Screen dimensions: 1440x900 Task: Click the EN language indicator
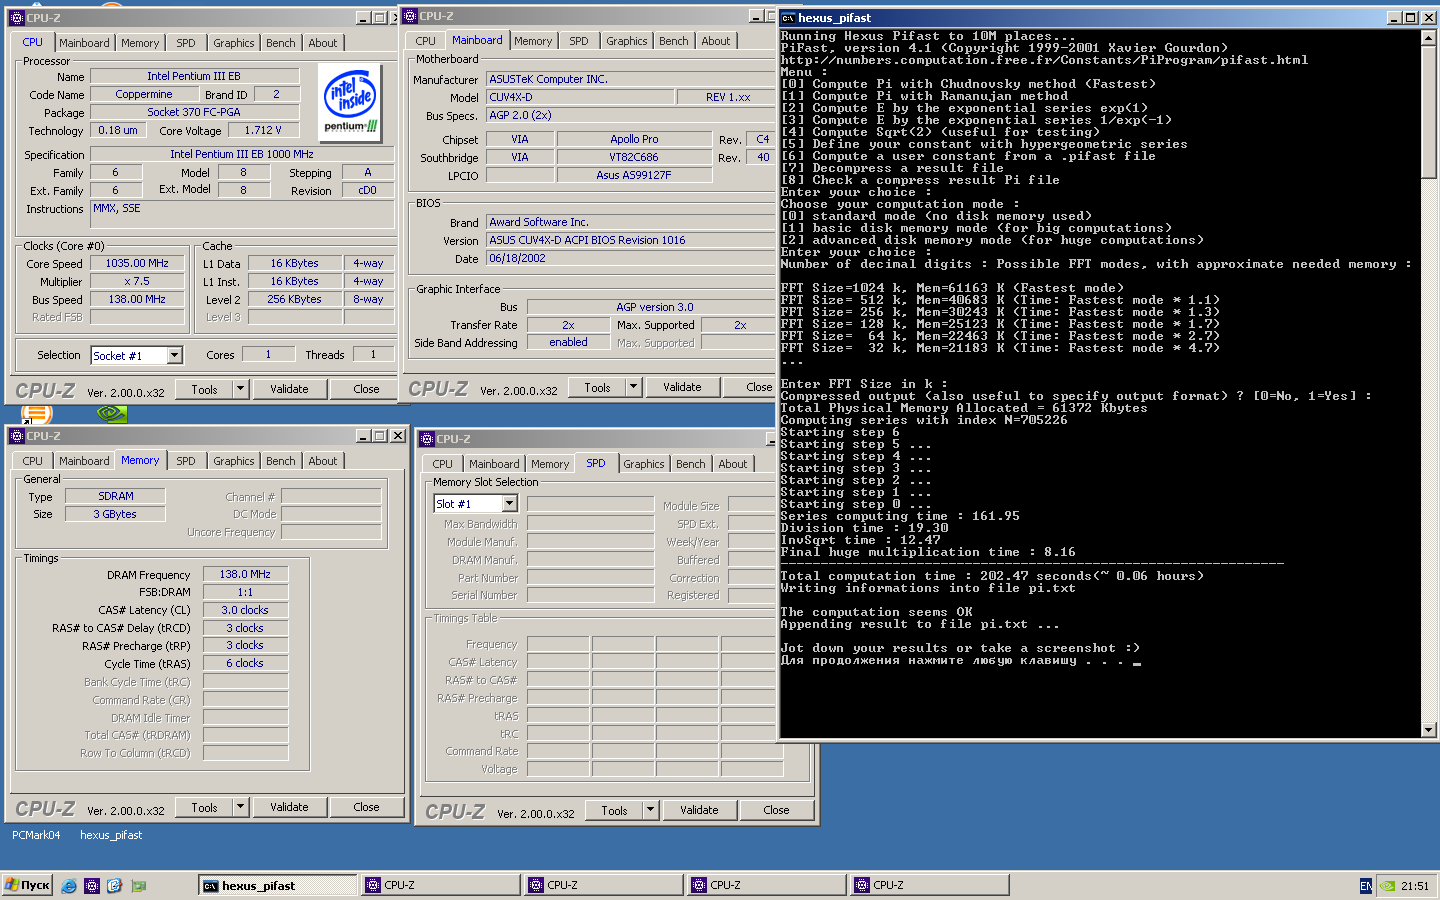pos(1366,886)
